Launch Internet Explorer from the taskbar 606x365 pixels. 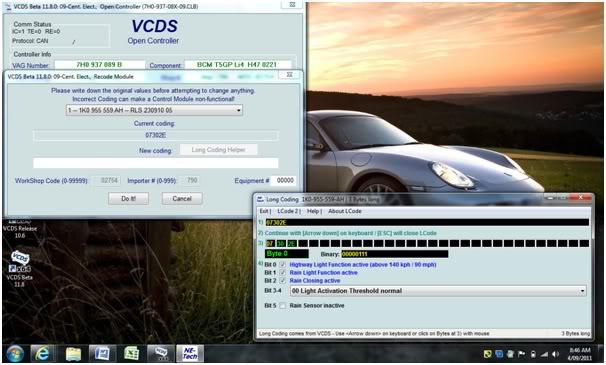[x=42, y=353]
